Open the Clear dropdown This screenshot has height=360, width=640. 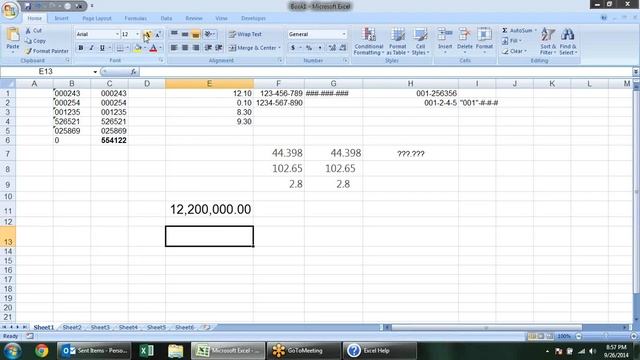coord(514,51)
